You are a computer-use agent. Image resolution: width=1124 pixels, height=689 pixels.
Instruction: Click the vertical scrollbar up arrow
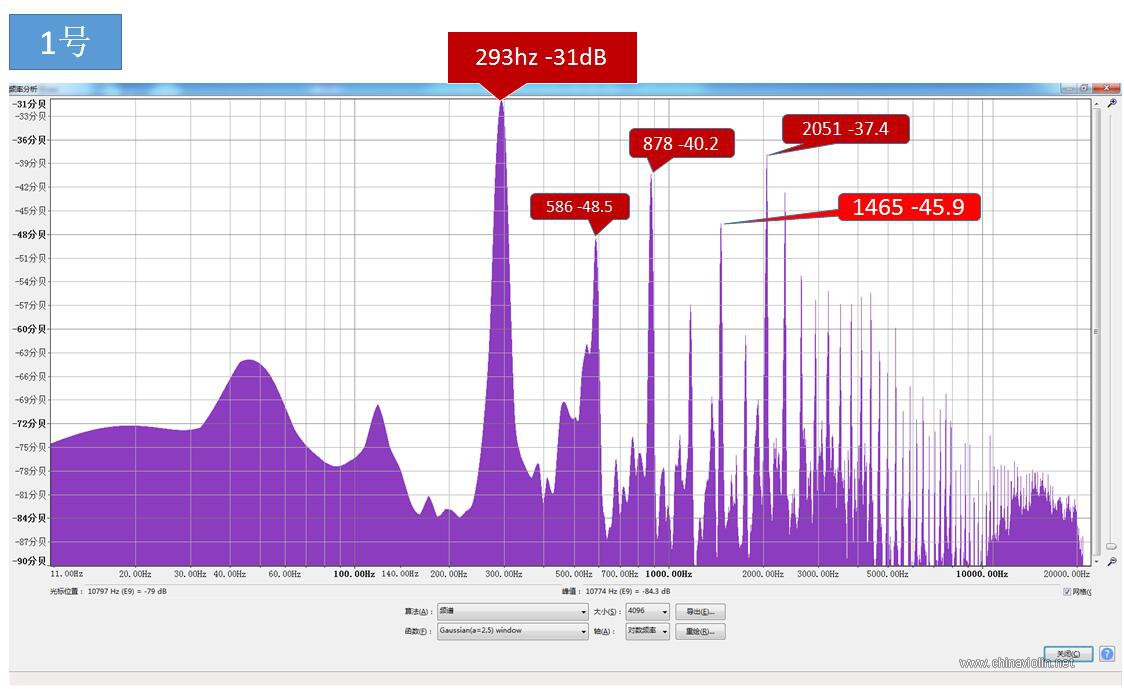click(x=1096, y=104)
